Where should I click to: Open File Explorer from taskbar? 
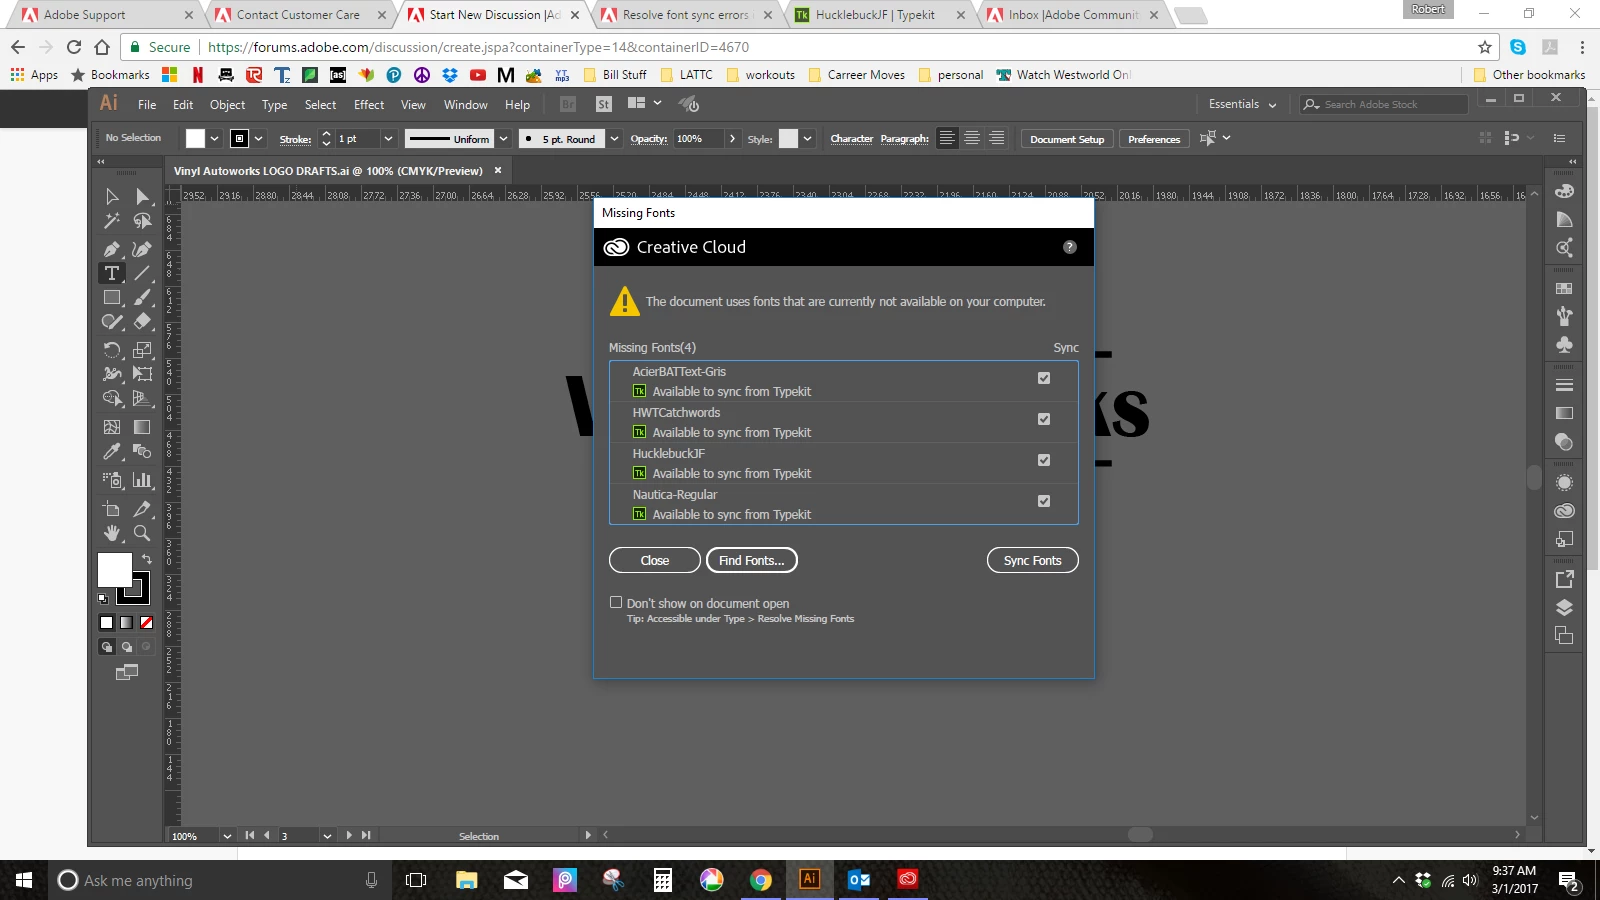click(466, 880)
